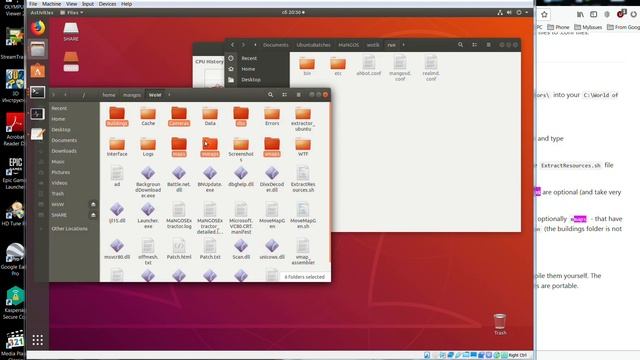Go to the UbuntuBatches breadcrumb

313,45
